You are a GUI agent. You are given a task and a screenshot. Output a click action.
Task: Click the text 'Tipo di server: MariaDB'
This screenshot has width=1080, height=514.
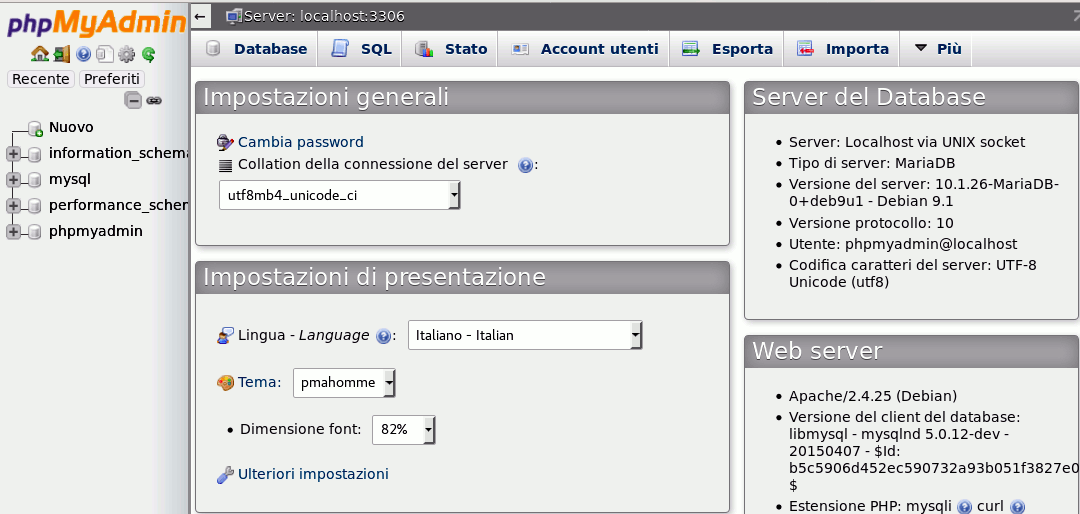tap(872, 163)
